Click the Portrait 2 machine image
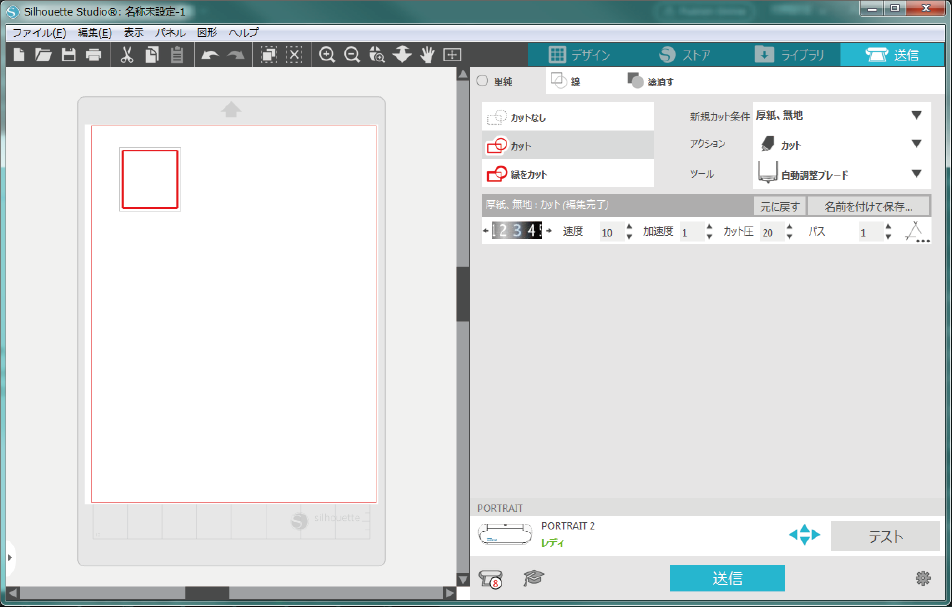This screenshot has height=607, width=952. [x=505, y=534]
